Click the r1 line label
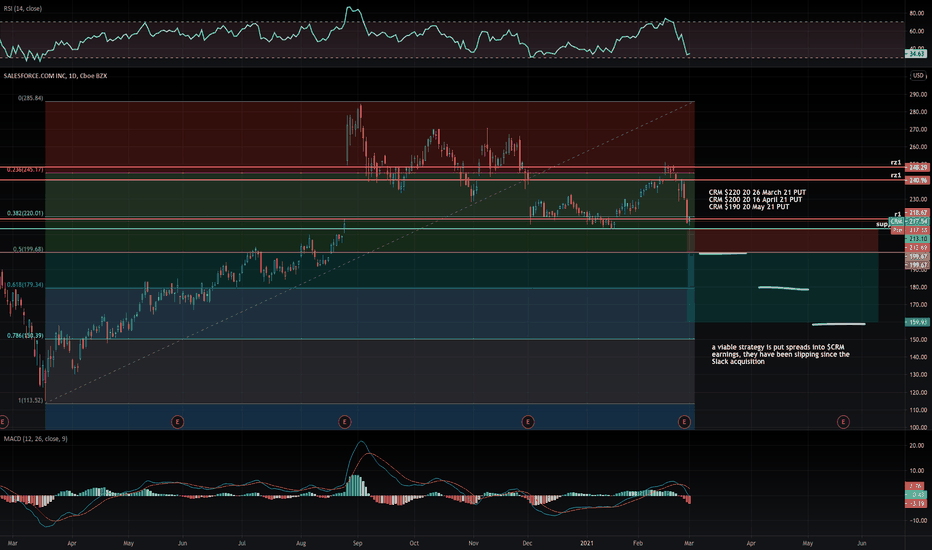This screenshot has width=932, height=550. [x=898, y=214]
